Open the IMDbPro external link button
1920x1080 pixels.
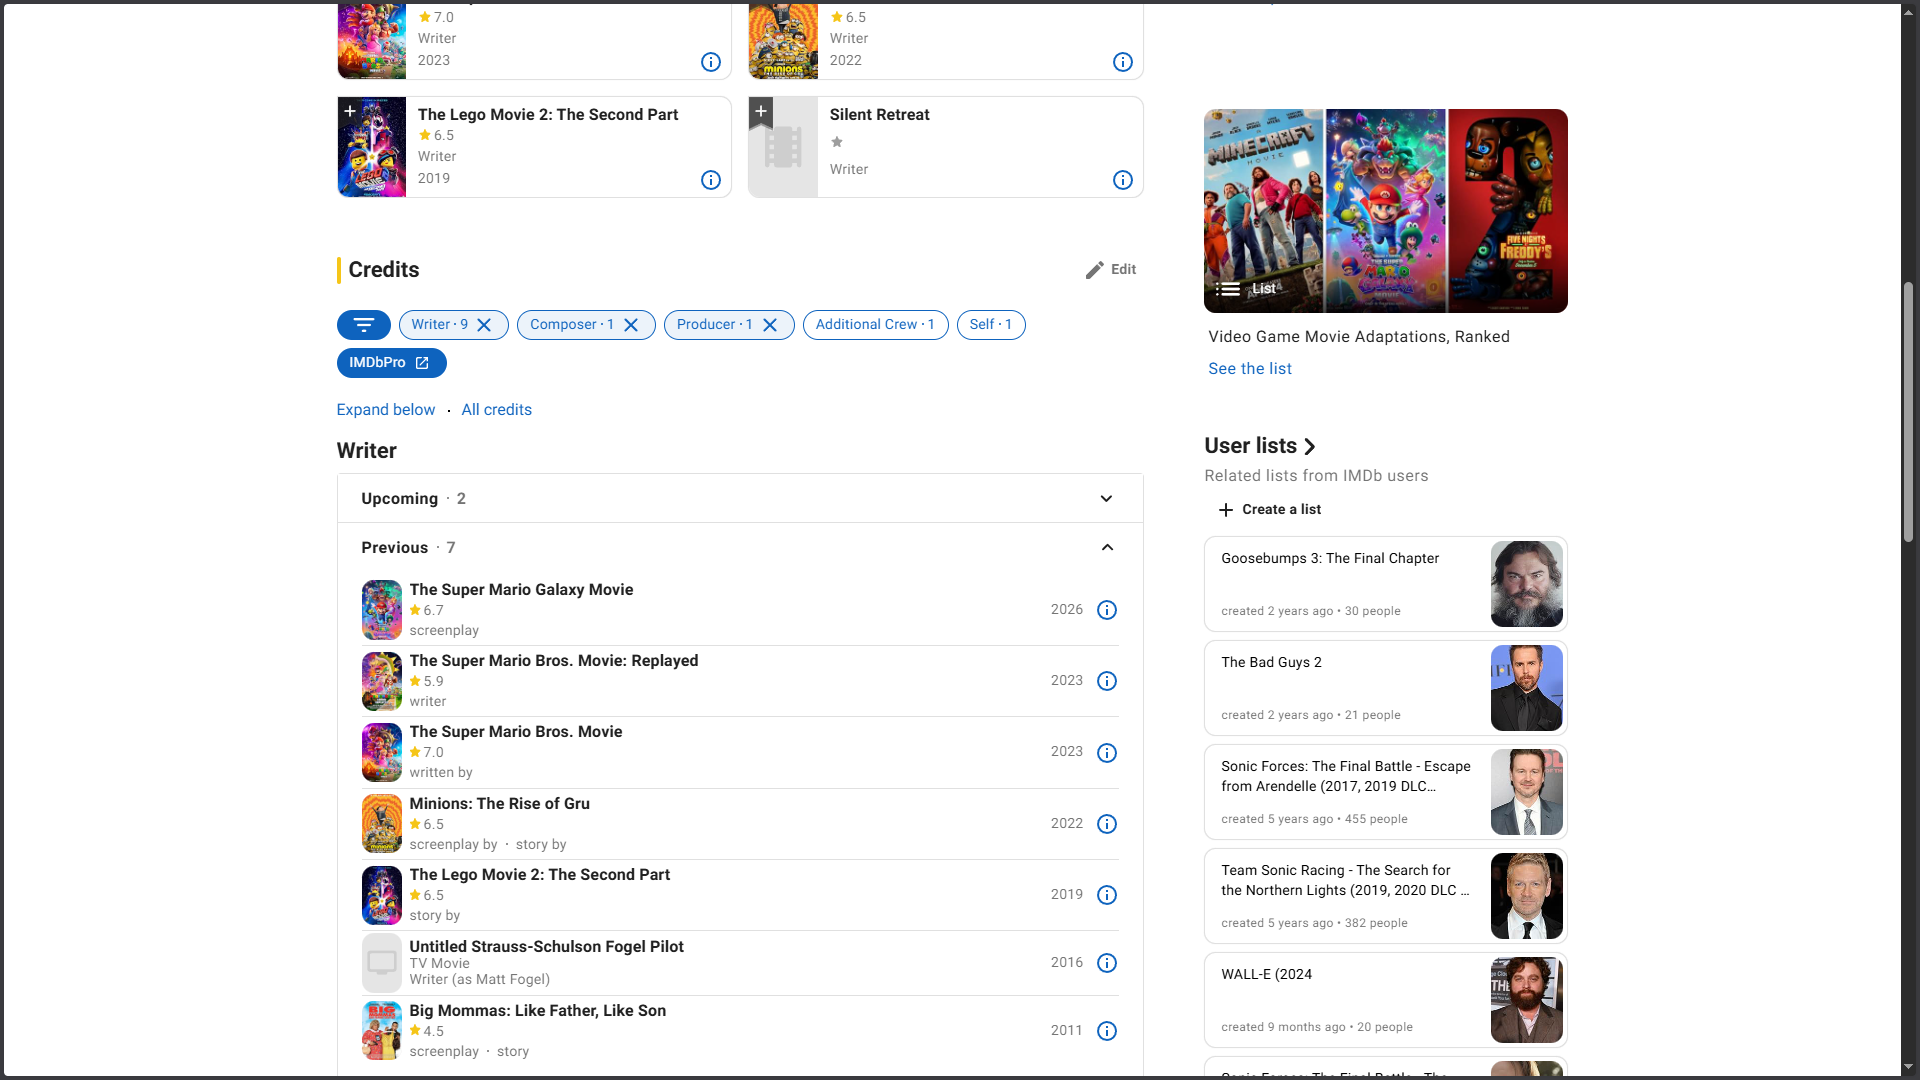pyautogui.click(x=391, y=363)
